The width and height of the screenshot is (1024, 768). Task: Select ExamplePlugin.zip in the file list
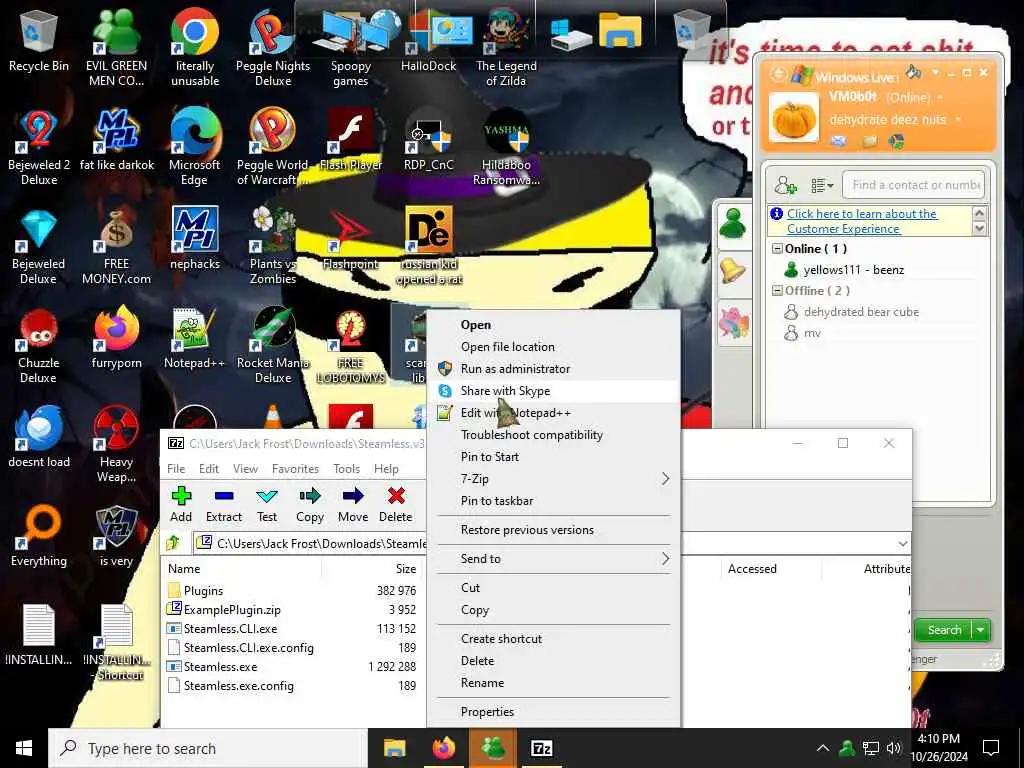coord(232,610)
